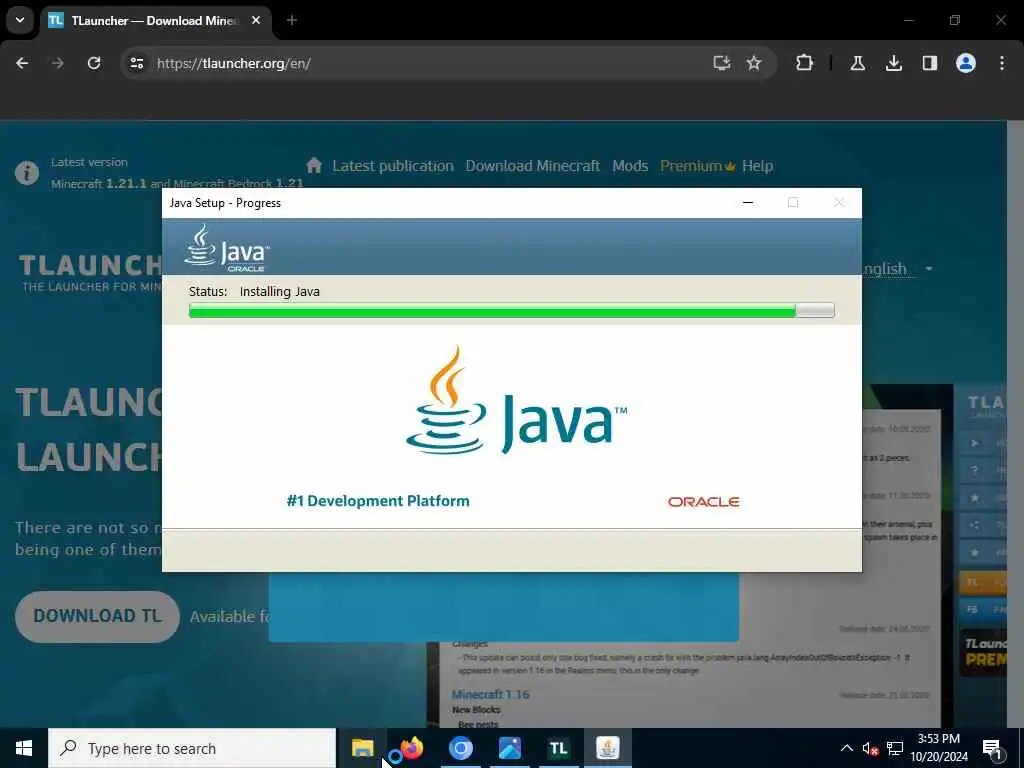The image size is (1024, 768).
Task: Bookmark this page with the star icon
Action: click(754, 63)
